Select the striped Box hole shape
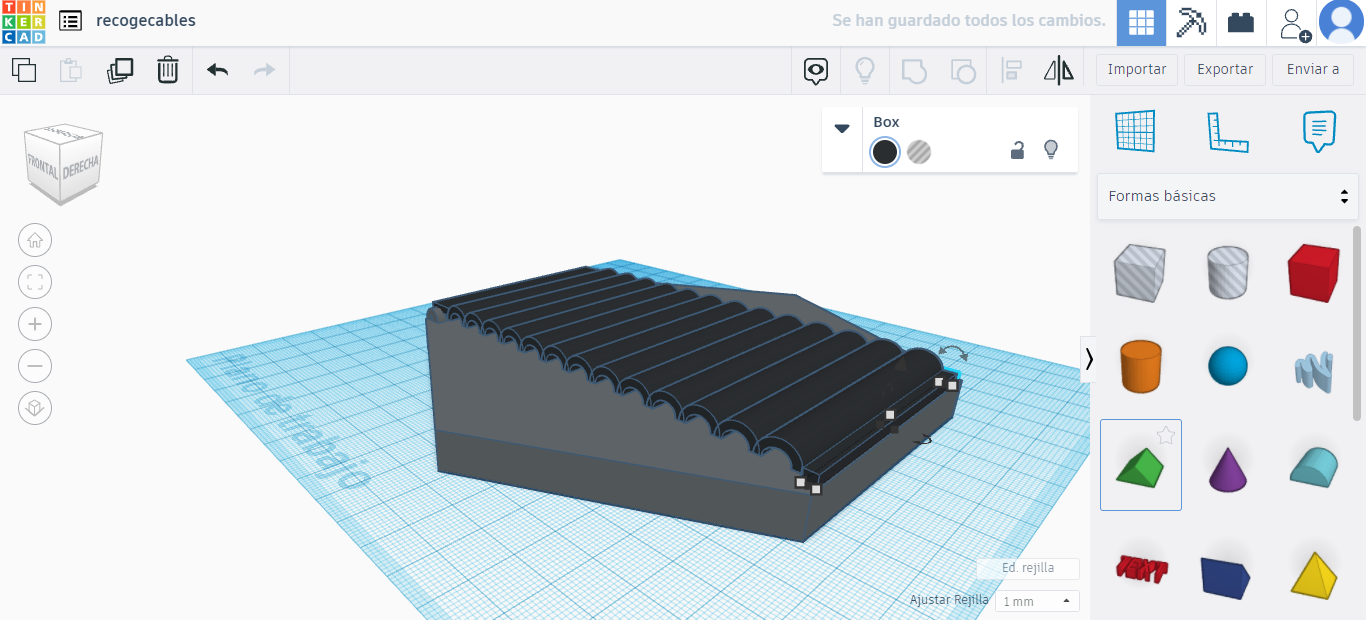Screen dimensions: 1366x620 click(x=1141, y=273)
